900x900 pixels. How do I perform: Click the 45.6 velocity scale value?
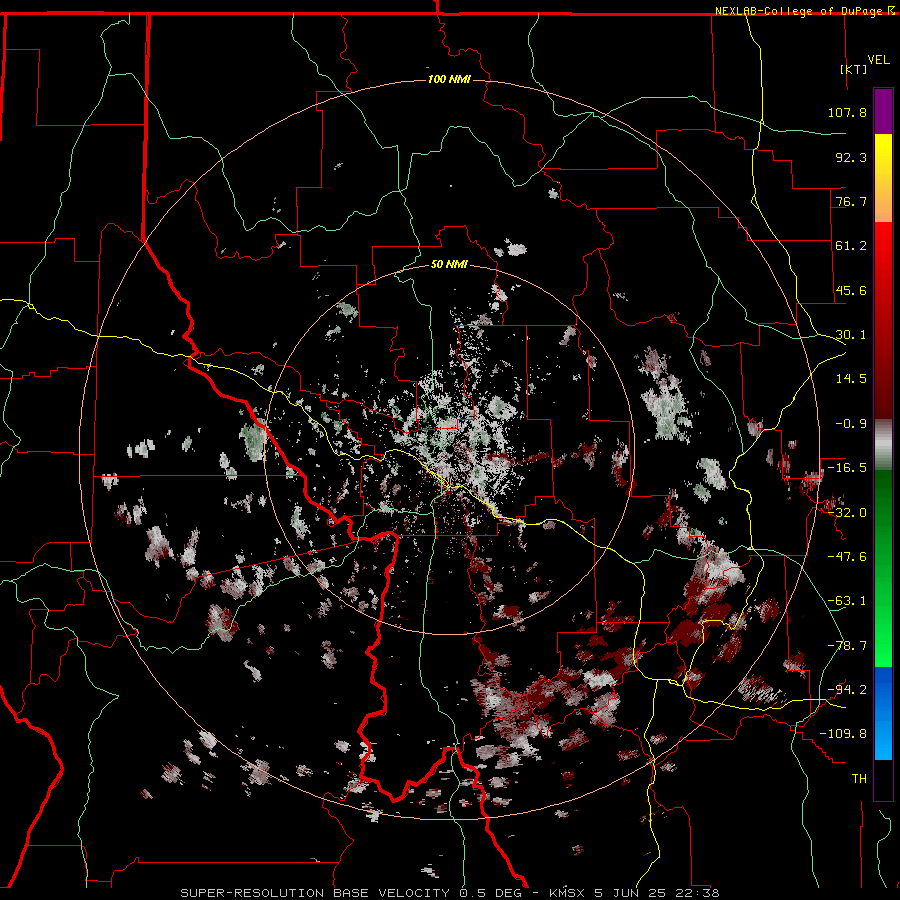tap(851, 290)
